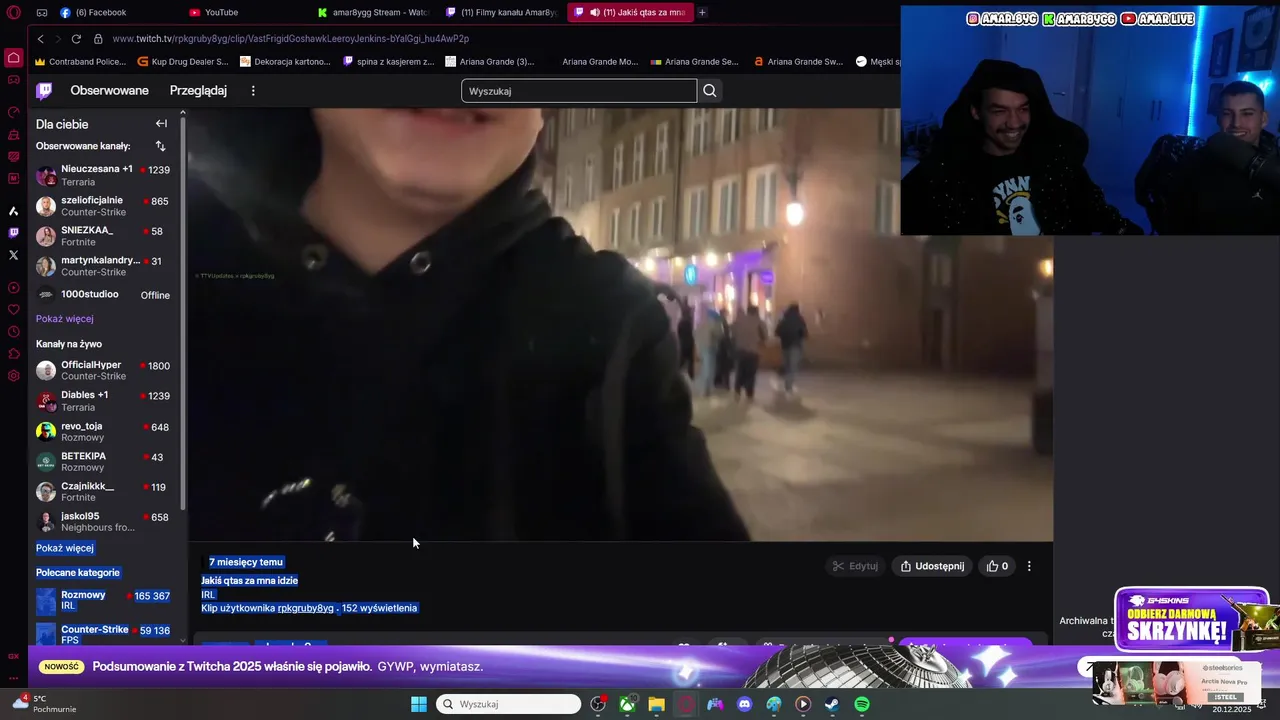The height and width of the screenshot is (720, 1280).
Task: Open Steam from the taskbar
Action: tap(832, 704)
